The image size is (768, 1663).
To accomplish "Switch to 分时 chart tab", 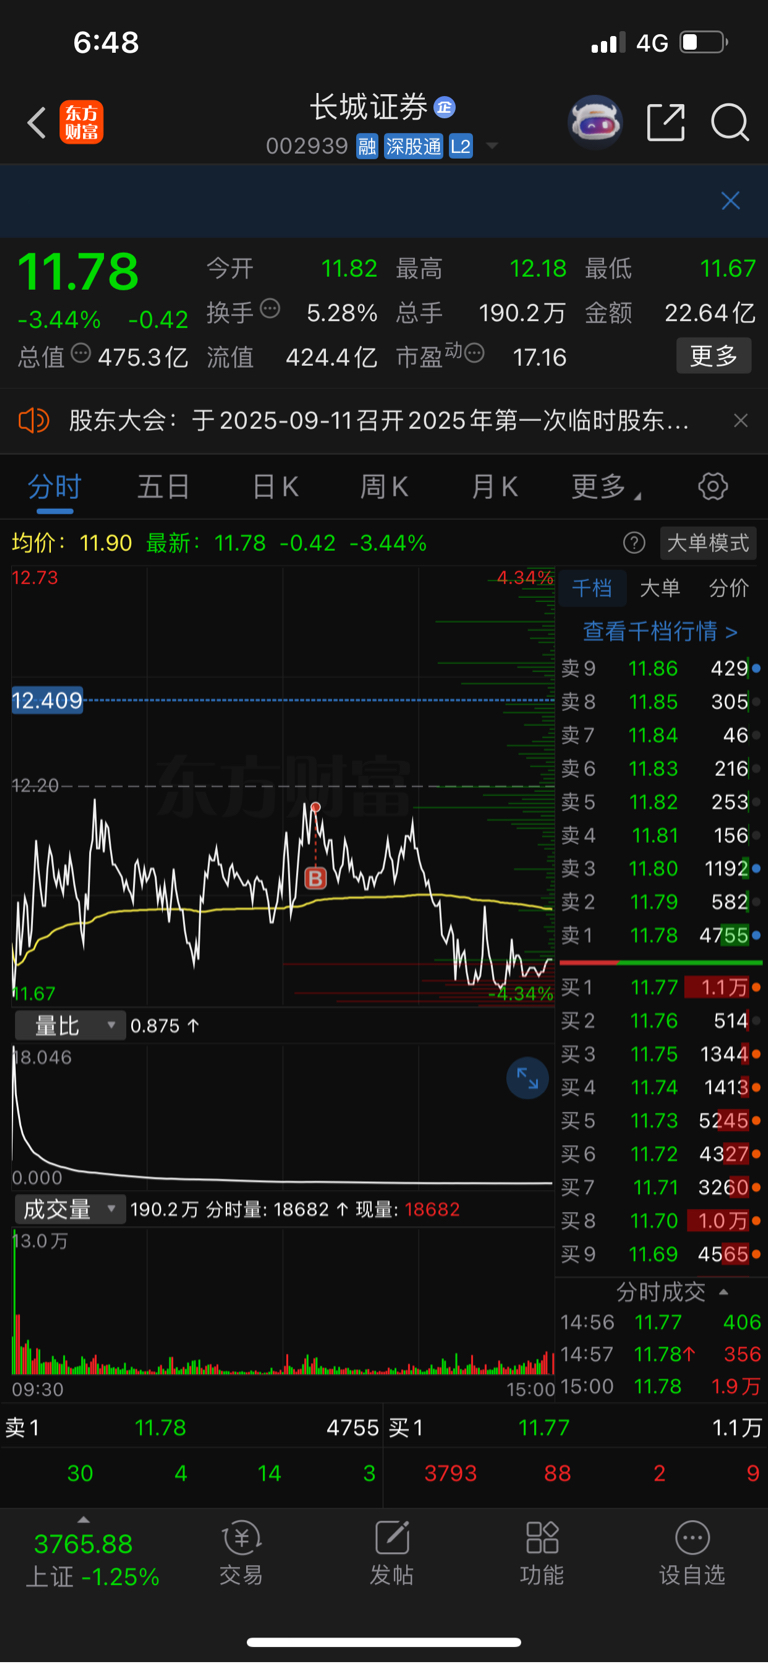I will tap(54, 487).
